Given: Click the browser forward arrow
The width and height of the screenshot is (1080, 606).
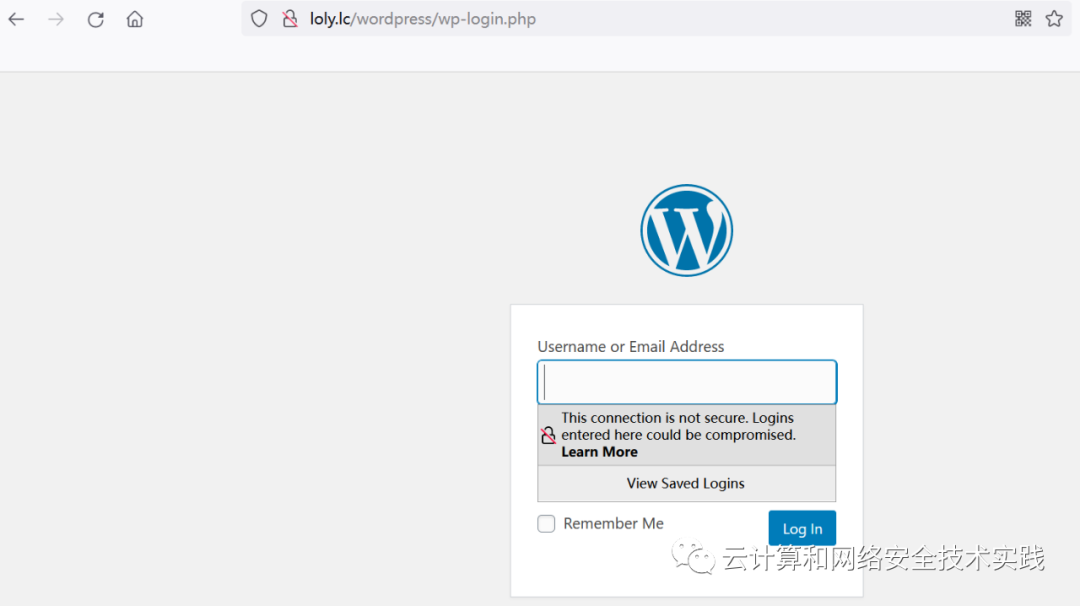Looking at the screenshot, I should (56, 19).
